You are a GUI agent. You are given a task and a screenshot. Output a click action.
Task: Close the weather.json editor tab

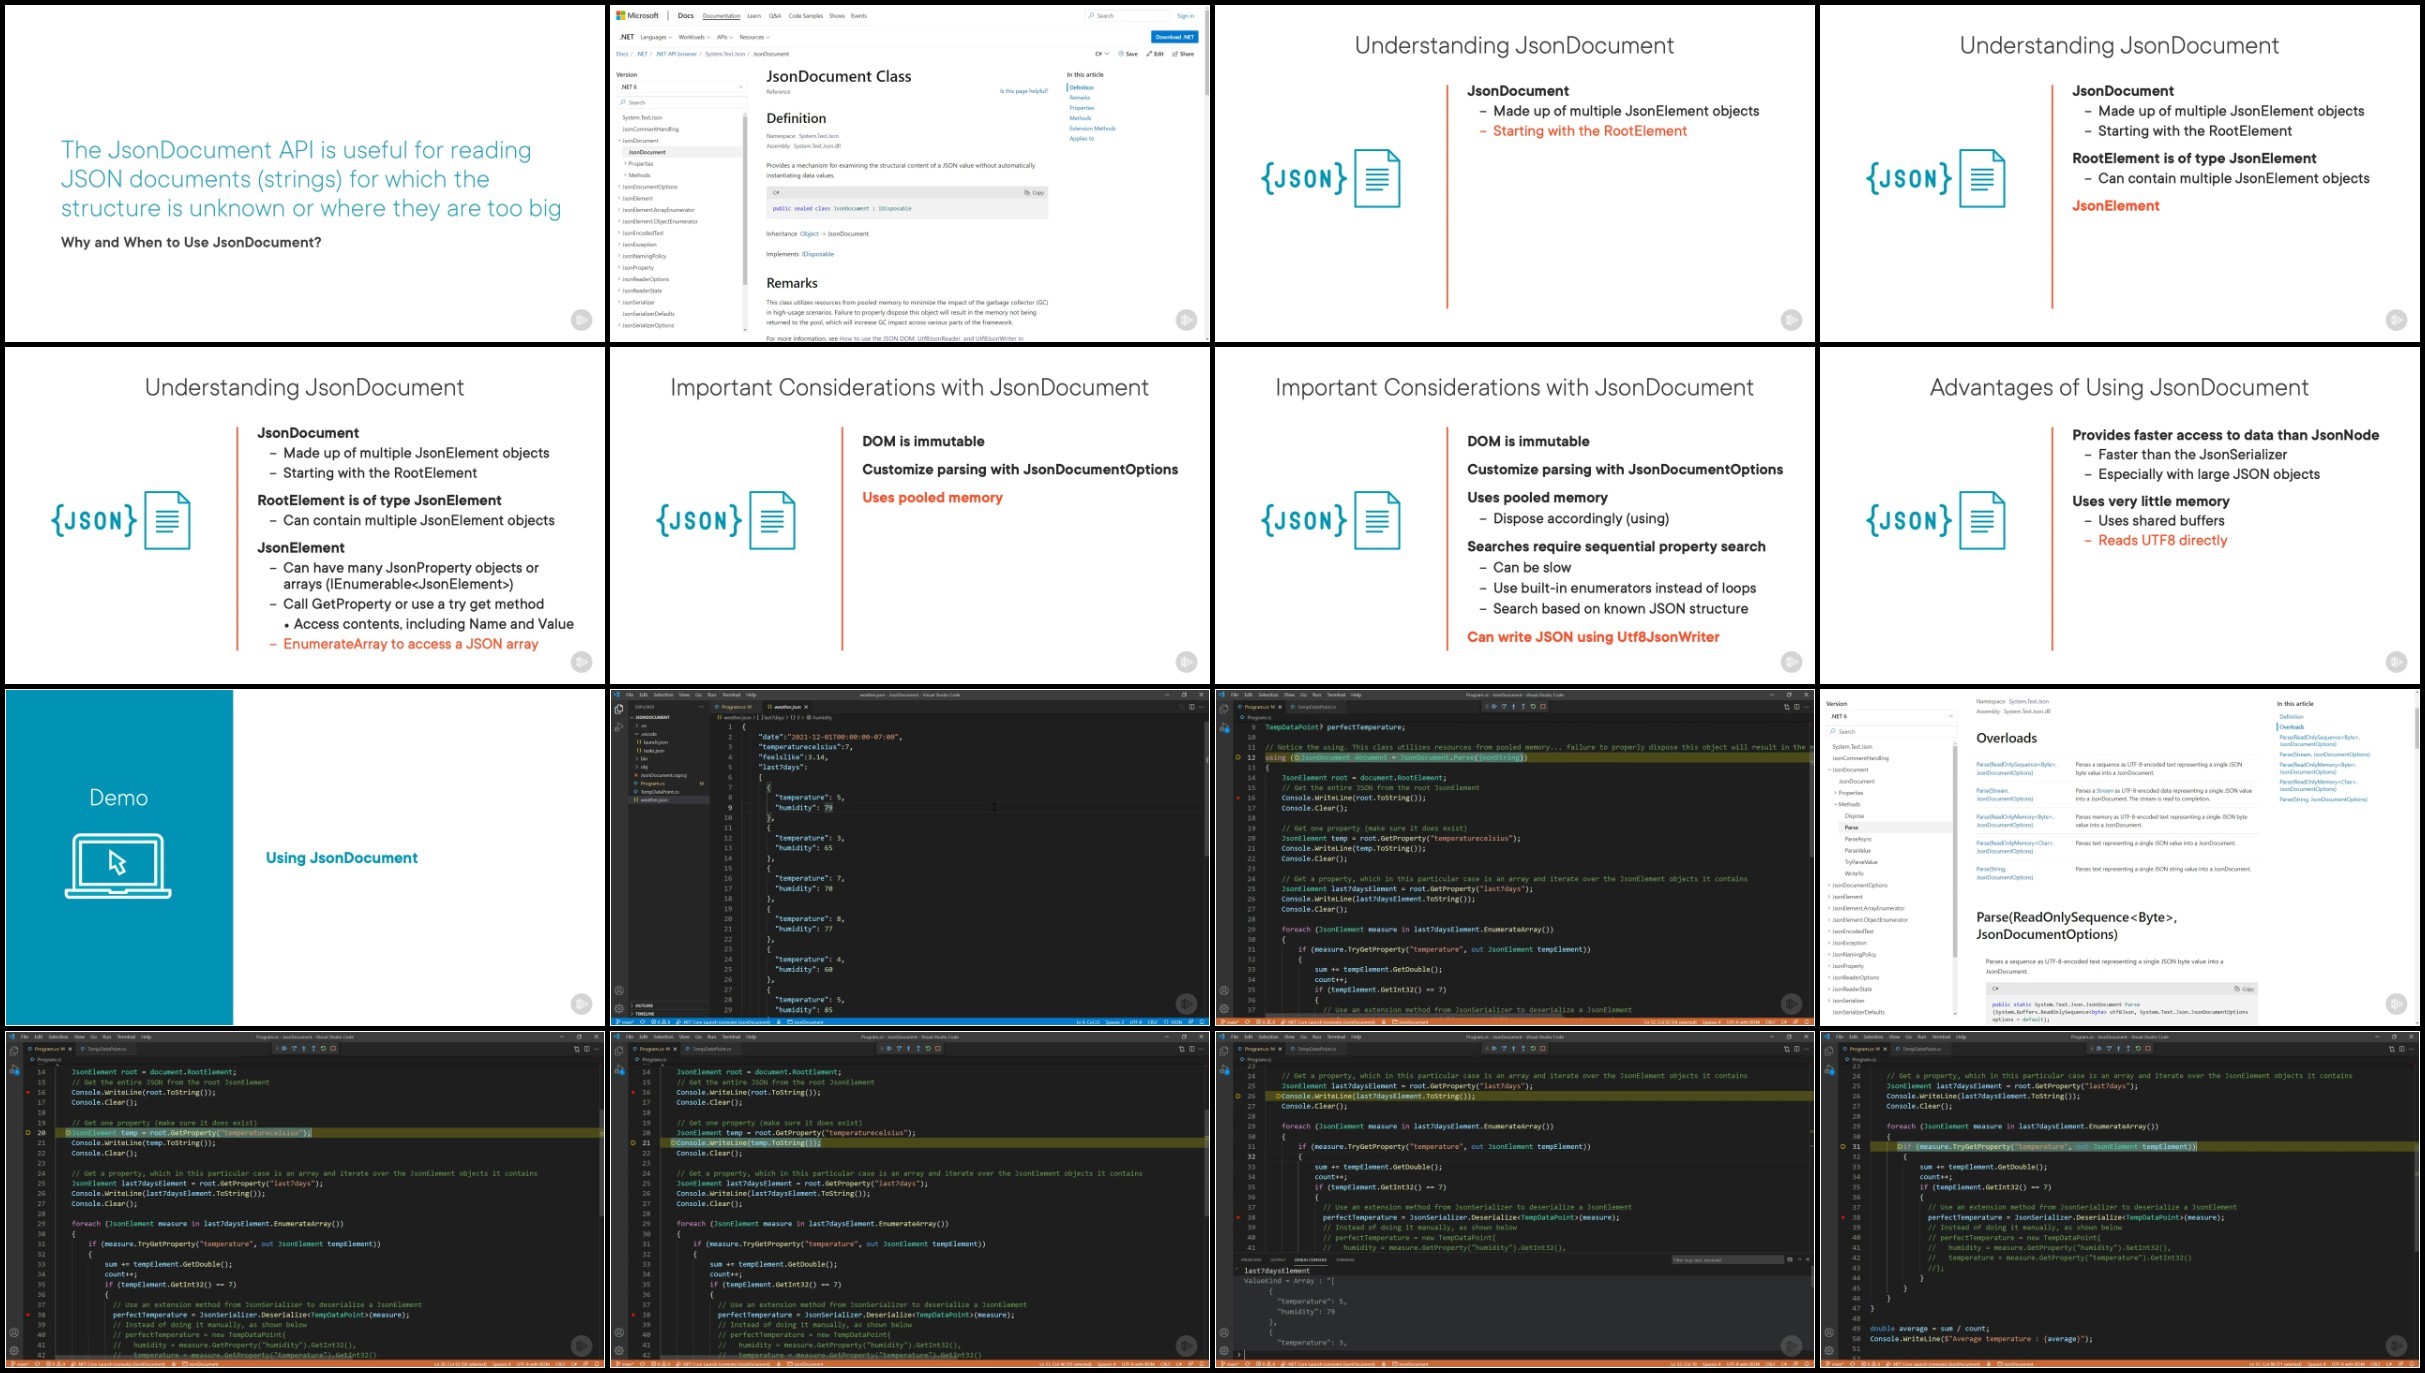tap(806, 707)
